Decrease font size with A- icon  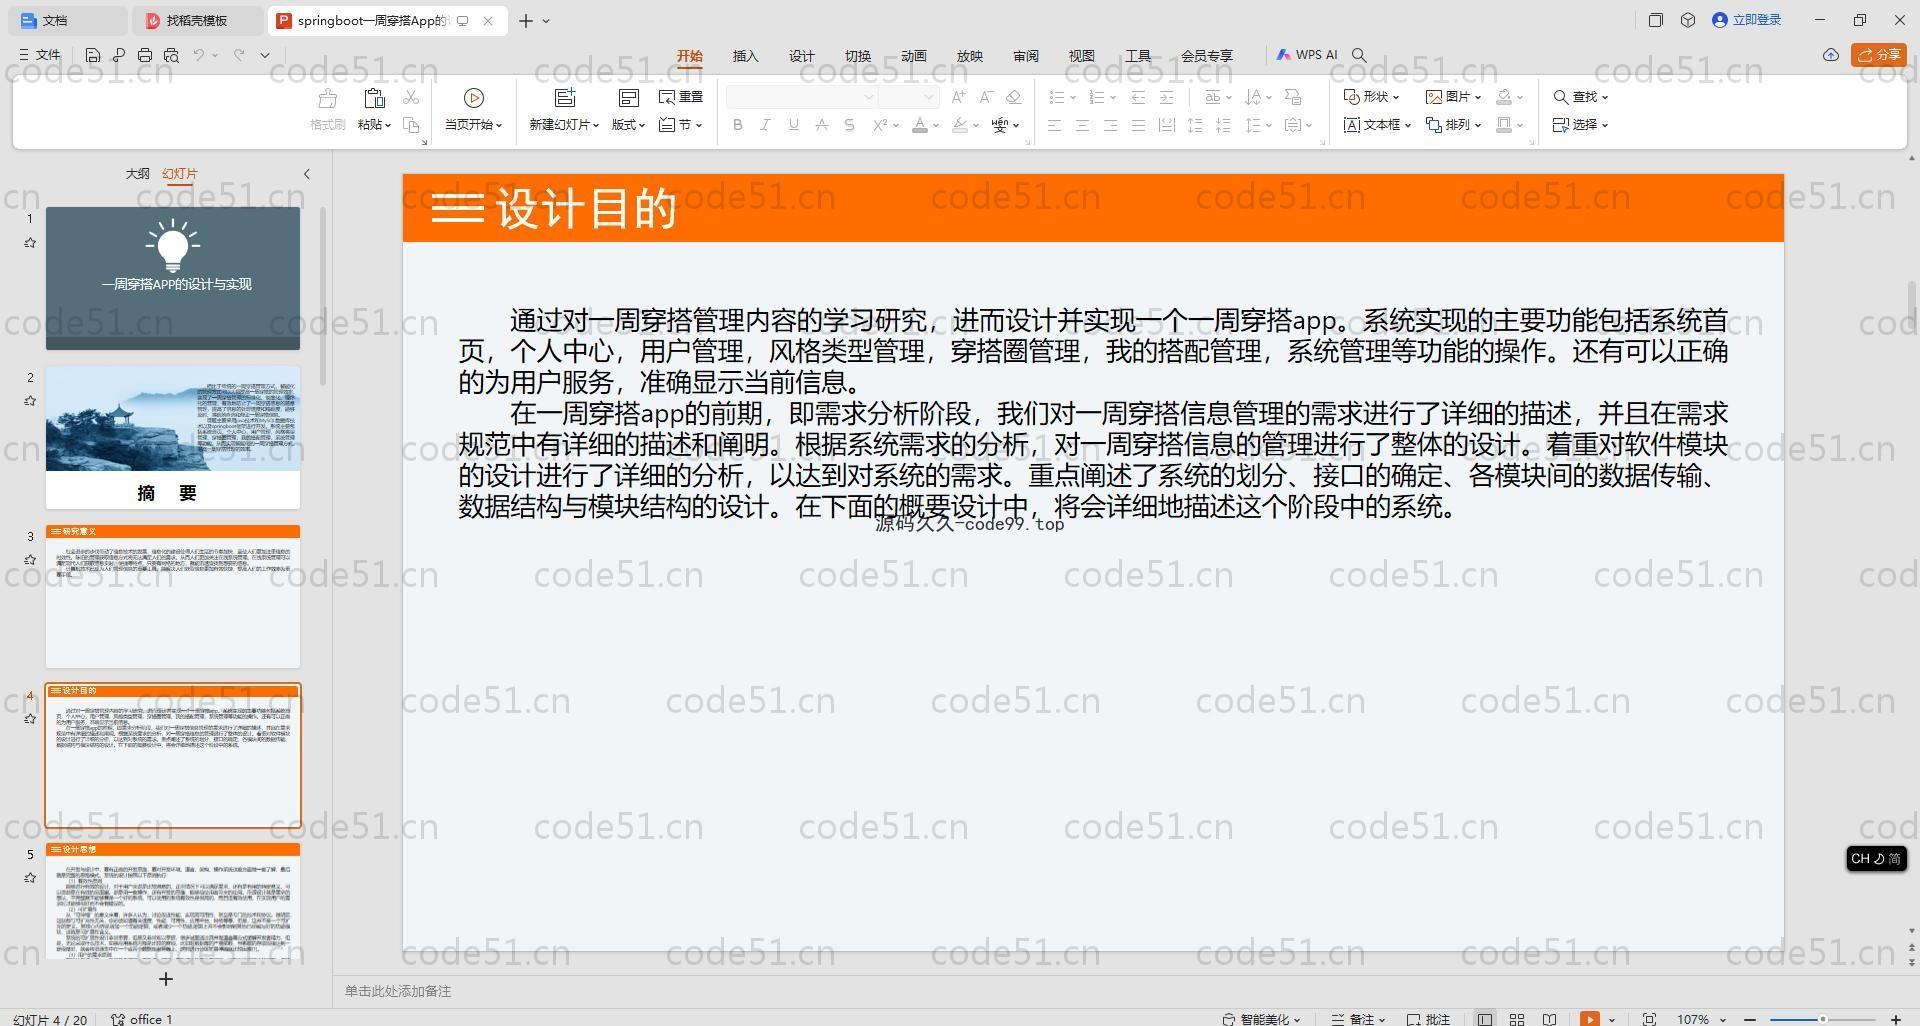[x=986, y=97]
